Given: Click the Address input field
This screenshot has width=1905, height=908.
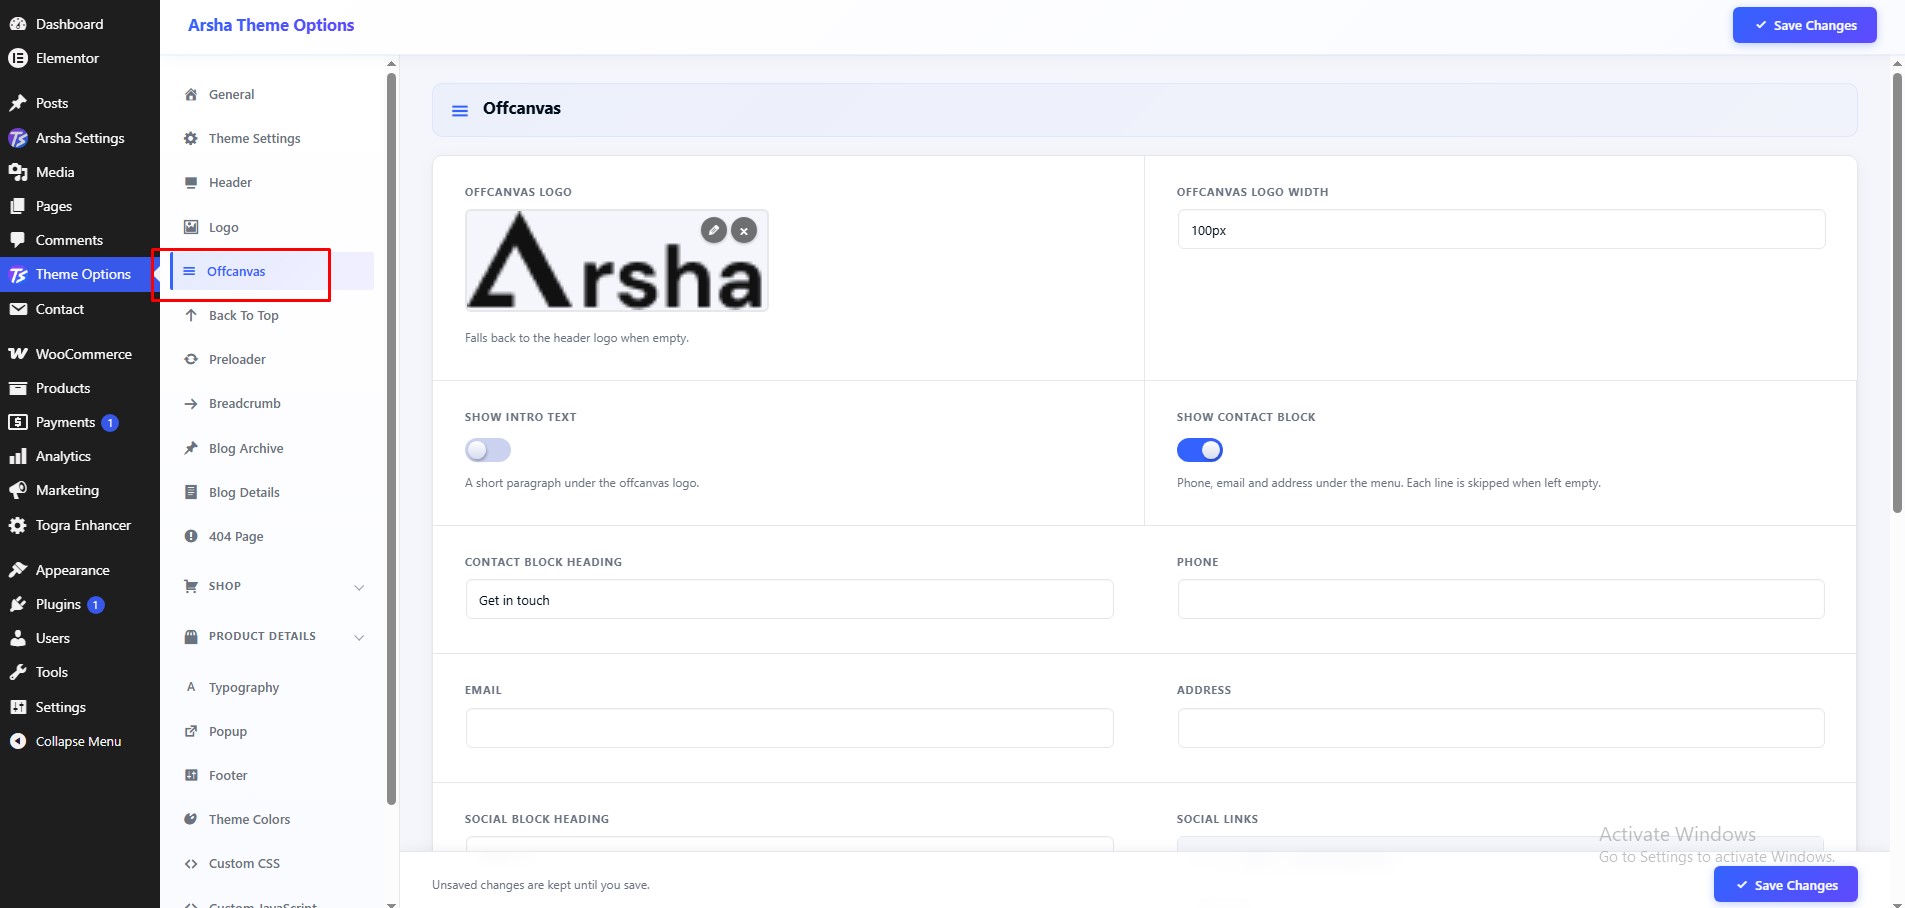Looking at the screenshot, I should [1501, 728].
